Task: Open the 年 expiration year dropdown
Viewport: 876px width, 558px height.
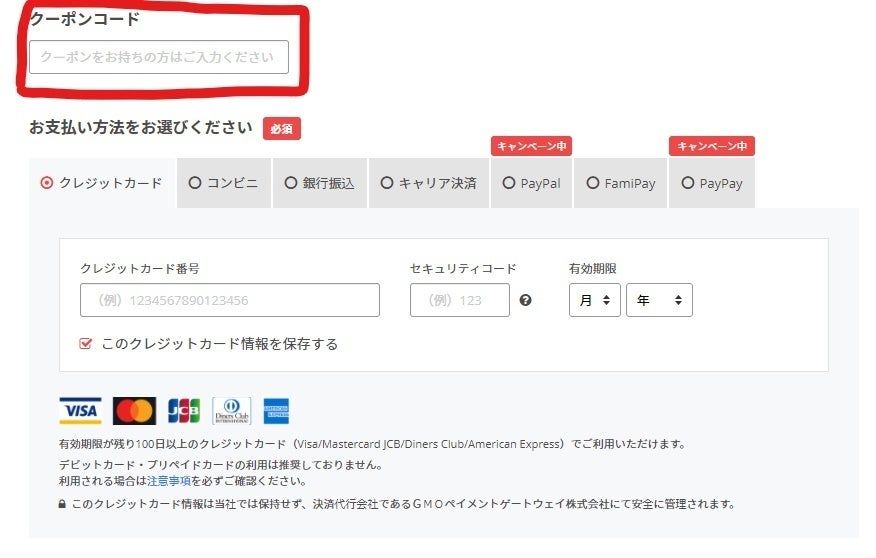Action: (x=659, y=300)
